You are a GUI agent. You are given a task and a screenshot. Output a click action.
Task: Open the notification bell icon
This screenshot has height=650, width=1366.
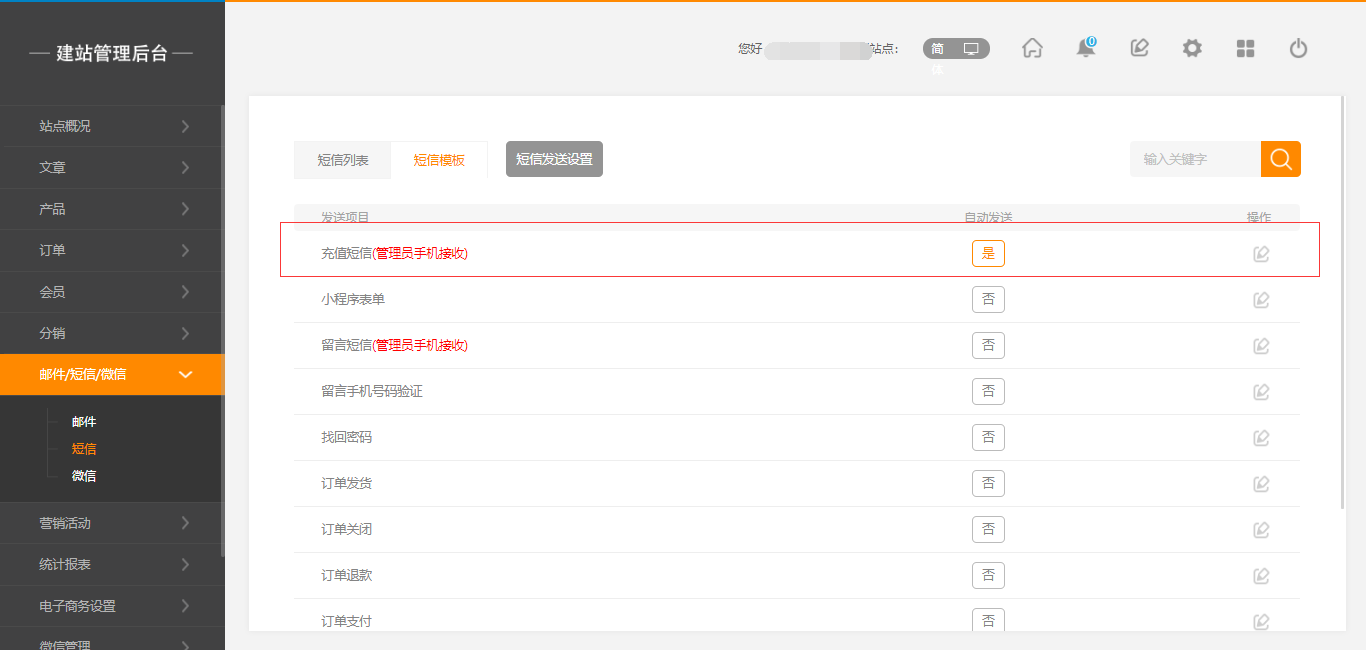pyautogui.click(x=1085, y=48)
